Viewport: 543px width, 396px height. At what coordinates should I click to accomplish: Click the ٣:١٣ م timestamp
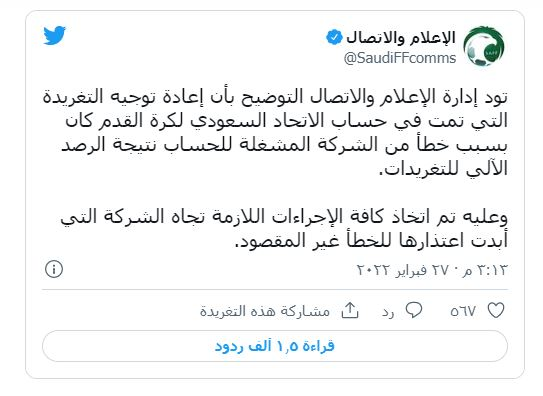tap(484, 270)
